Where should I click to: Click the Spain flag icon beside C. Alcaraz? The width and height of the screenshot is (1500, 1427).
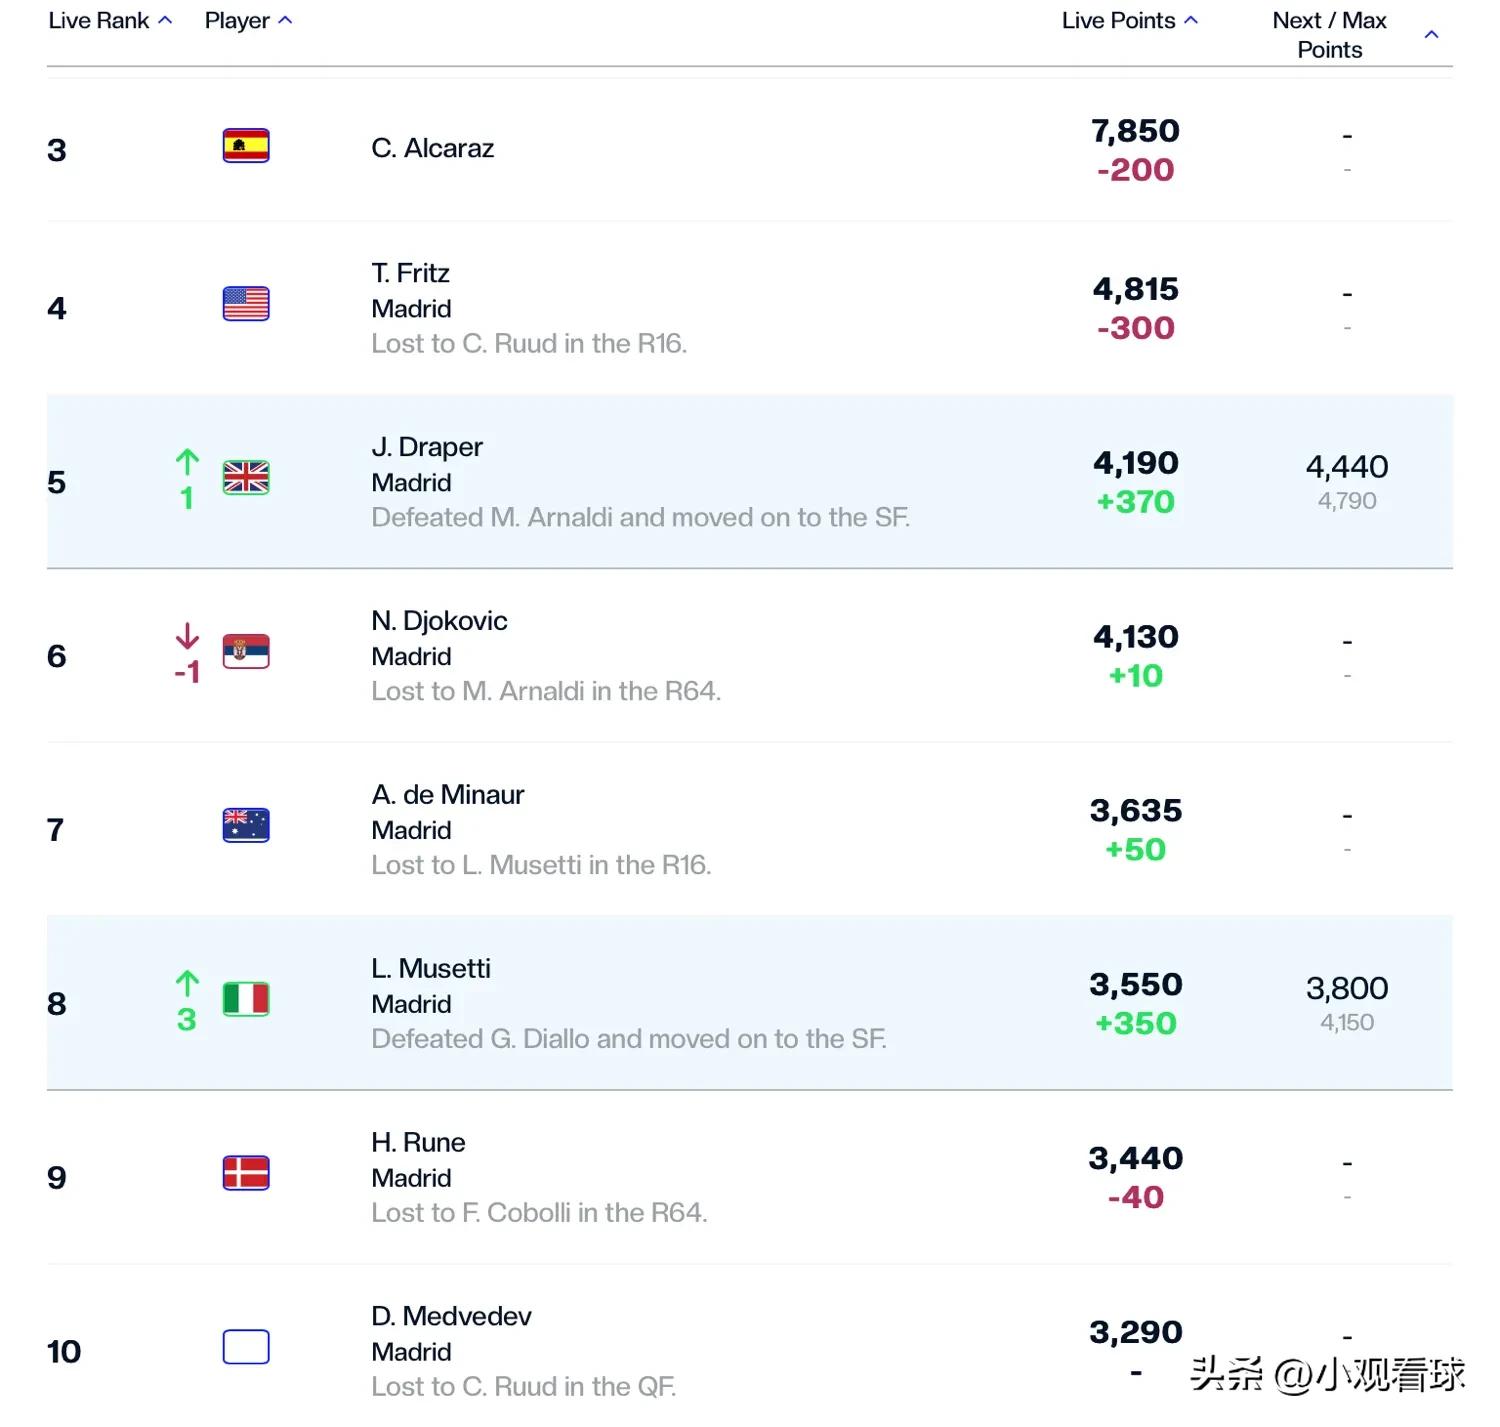(x=246, y=146)
